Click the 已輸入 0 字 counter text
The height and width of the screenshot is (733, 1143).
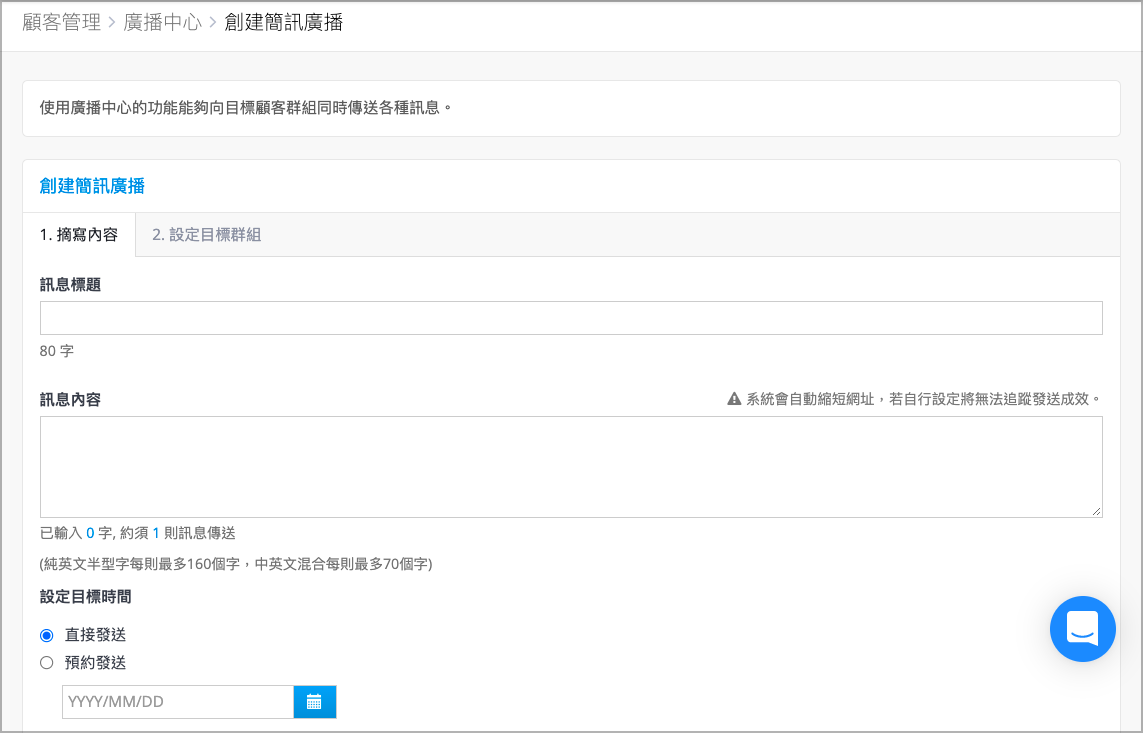(138, 533)
